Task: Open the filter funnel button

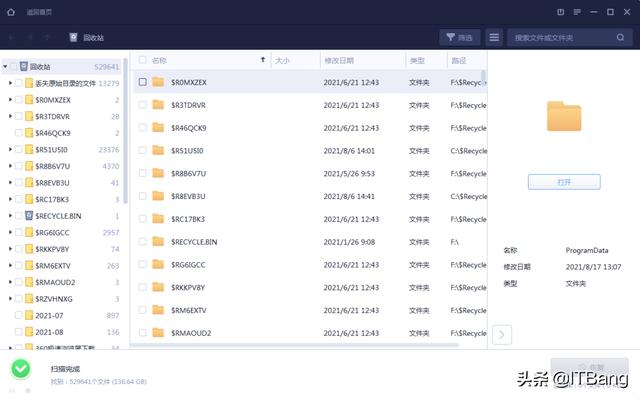Action: point(460,38)
